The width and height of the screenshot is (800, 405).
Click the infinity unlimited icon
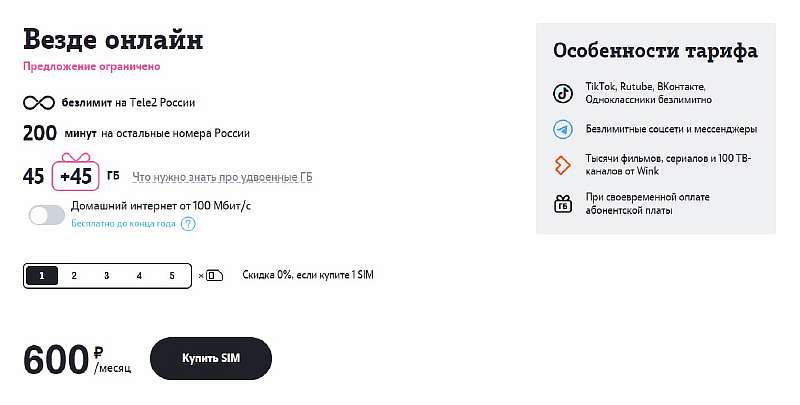(x=39, y=102)
